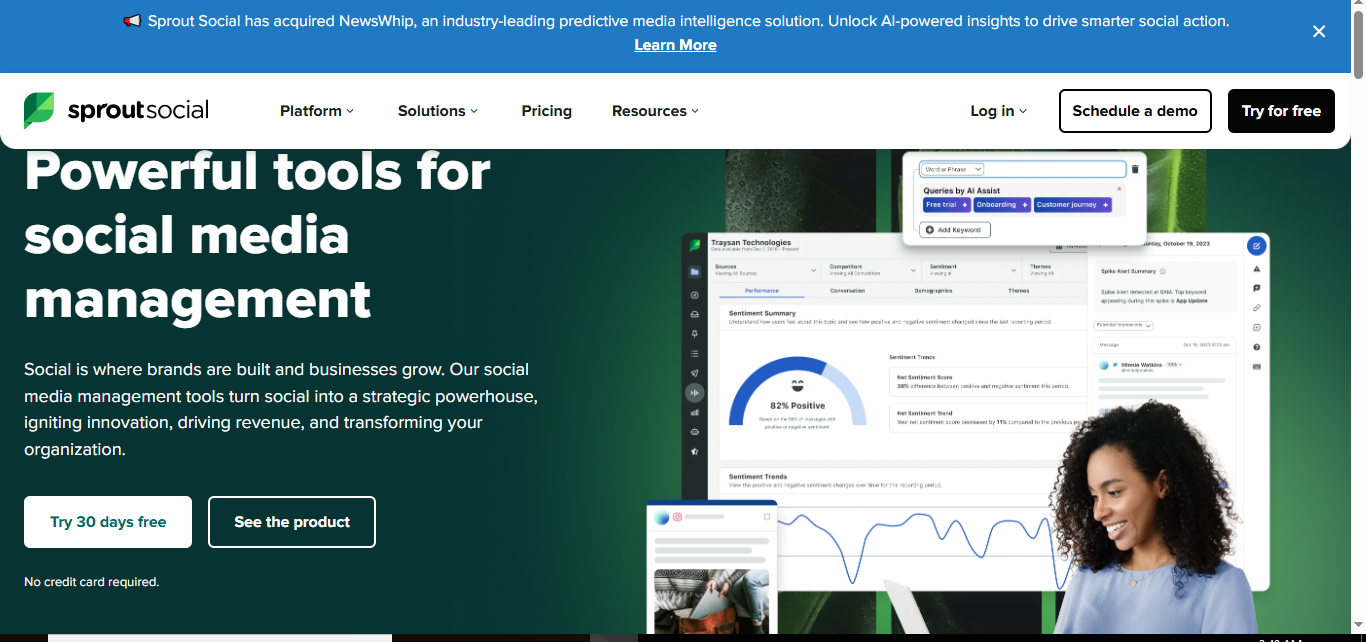Click the megaphone icon in announcement banner
The image size is (1366, 642).
pyautogui.click(x=132, y=21)
